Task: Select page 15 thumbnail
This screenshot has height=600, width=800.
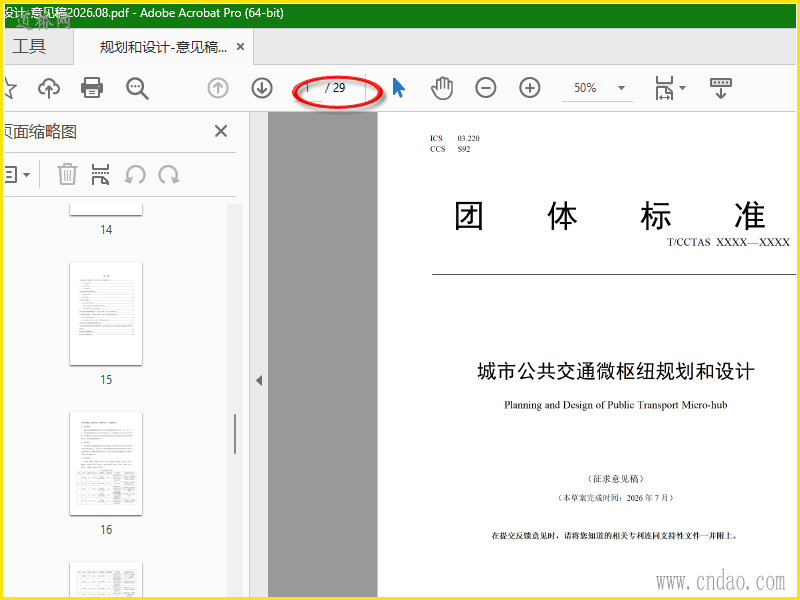Action: [106, 314]
